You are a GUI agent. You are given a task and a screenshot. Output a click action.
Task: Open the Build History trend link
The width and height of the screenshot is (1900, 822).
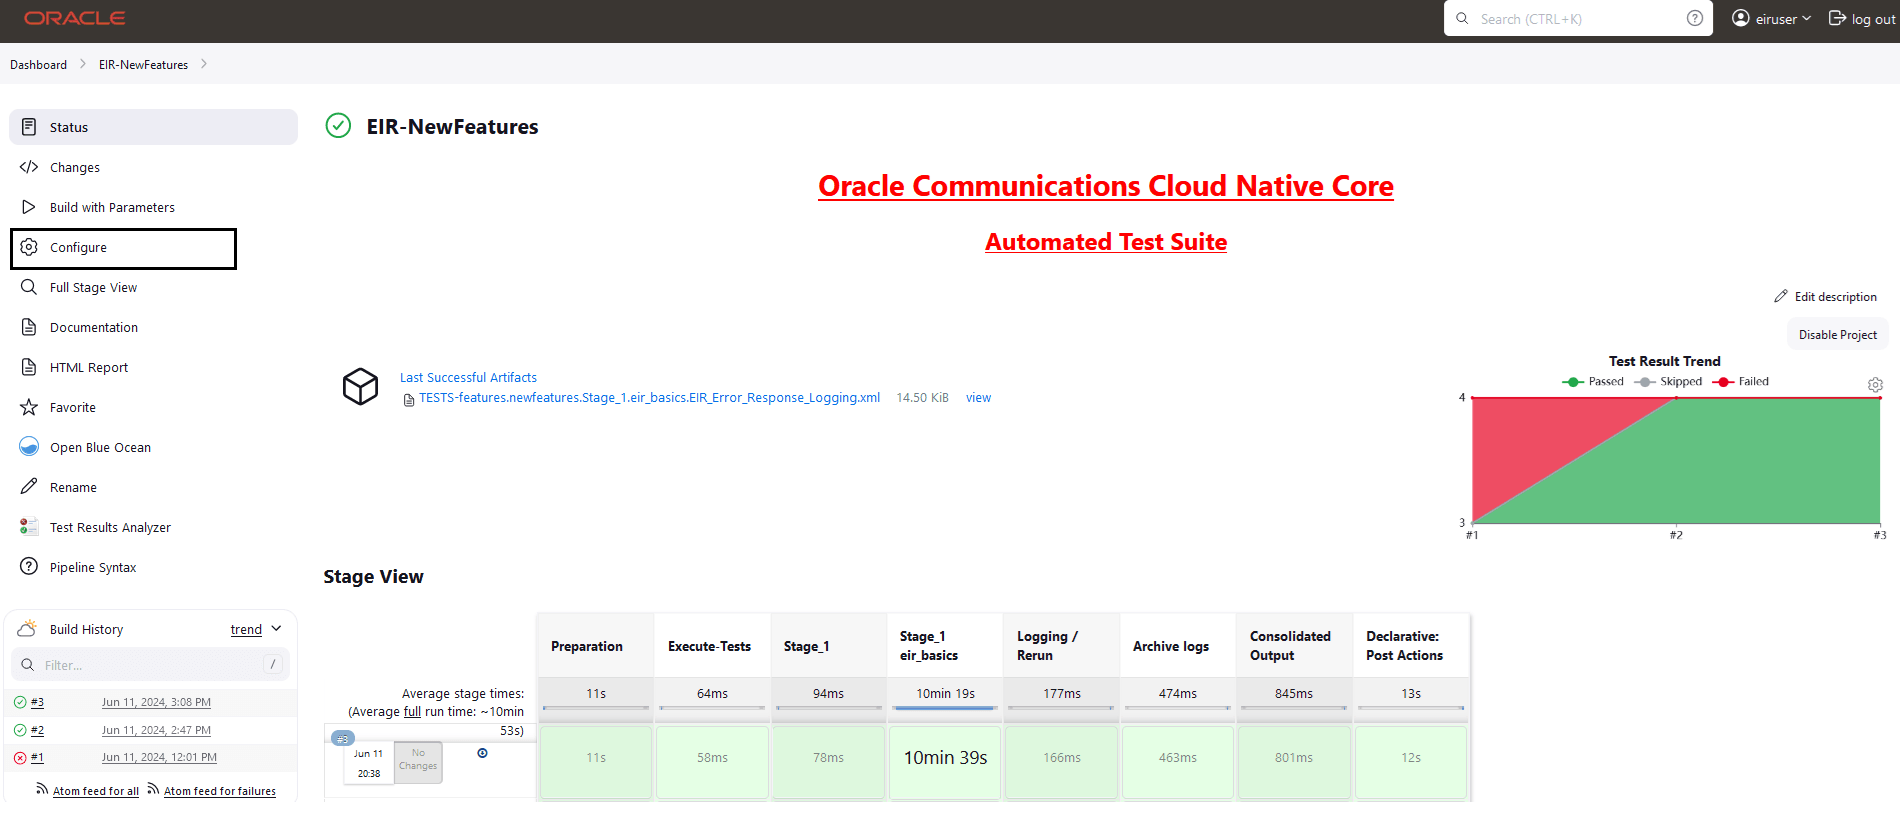coord(246,629)
